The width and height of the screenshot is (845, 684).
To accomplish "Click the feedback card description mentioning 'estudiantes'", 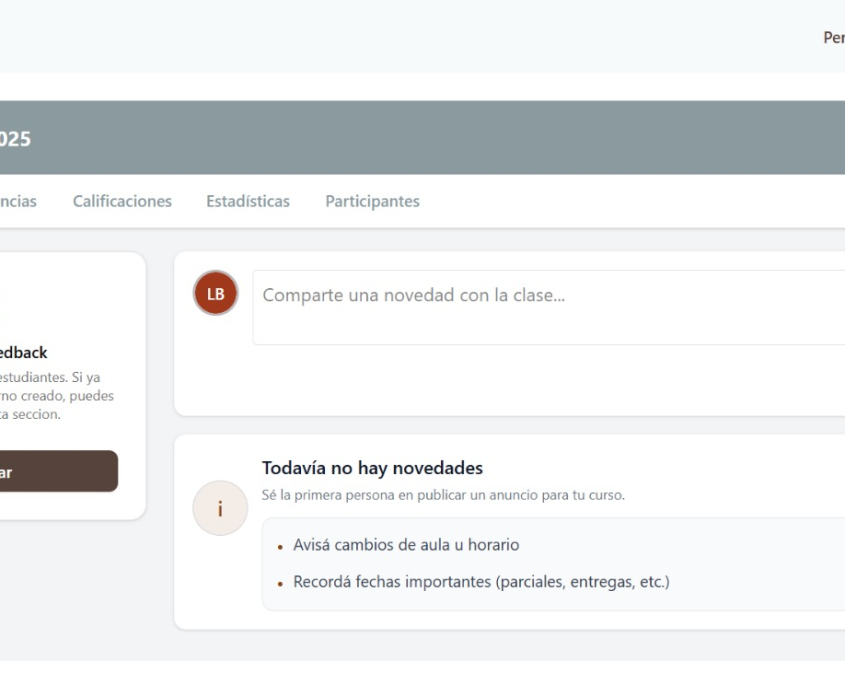I will pos(56,395).
